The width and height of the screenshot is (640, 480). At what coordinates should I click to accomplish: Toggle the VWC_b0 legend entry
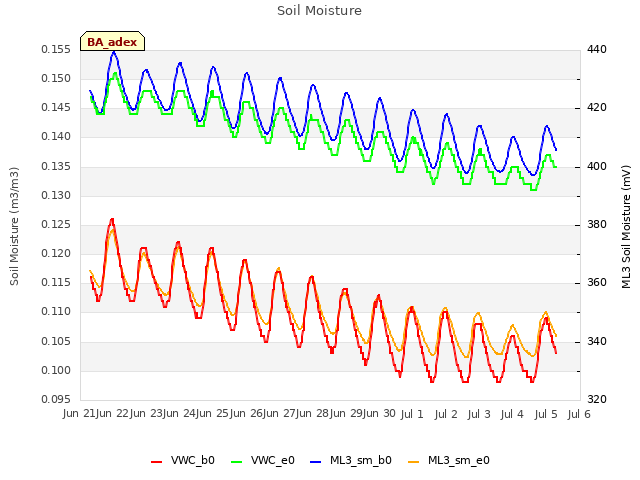[x=183, y=460]
